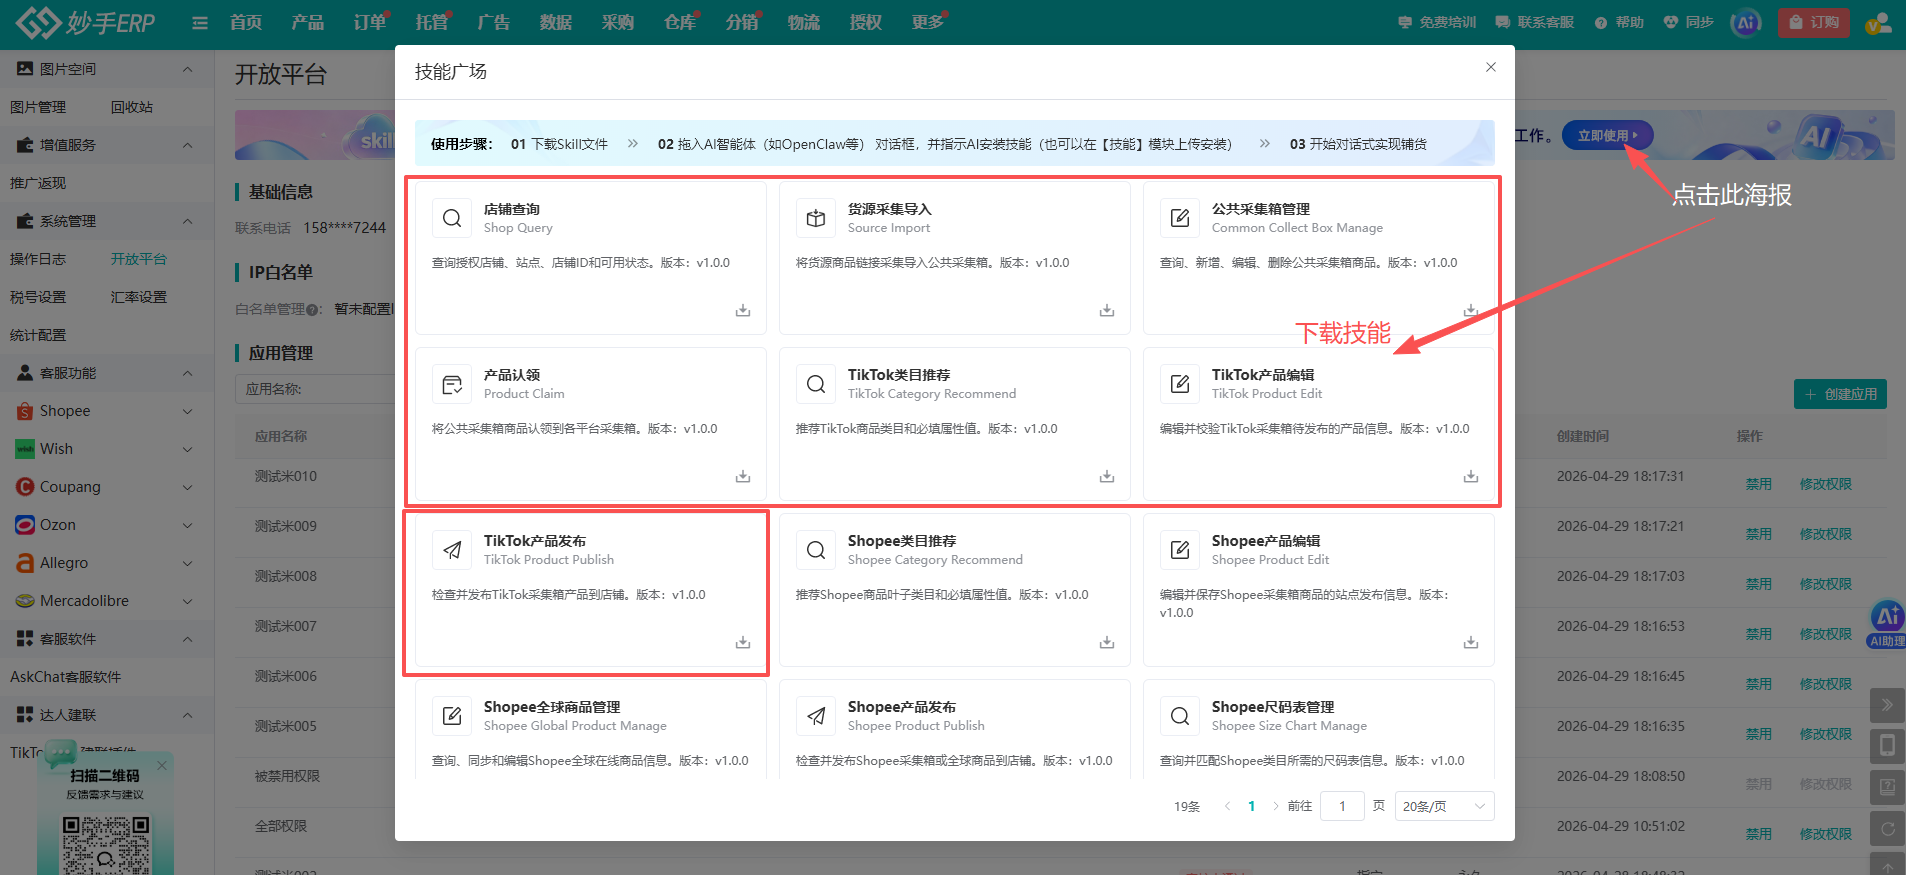Download the TikTok产品发布 skill
This screenshot has height=875, width=1906.
coord(743,643)
